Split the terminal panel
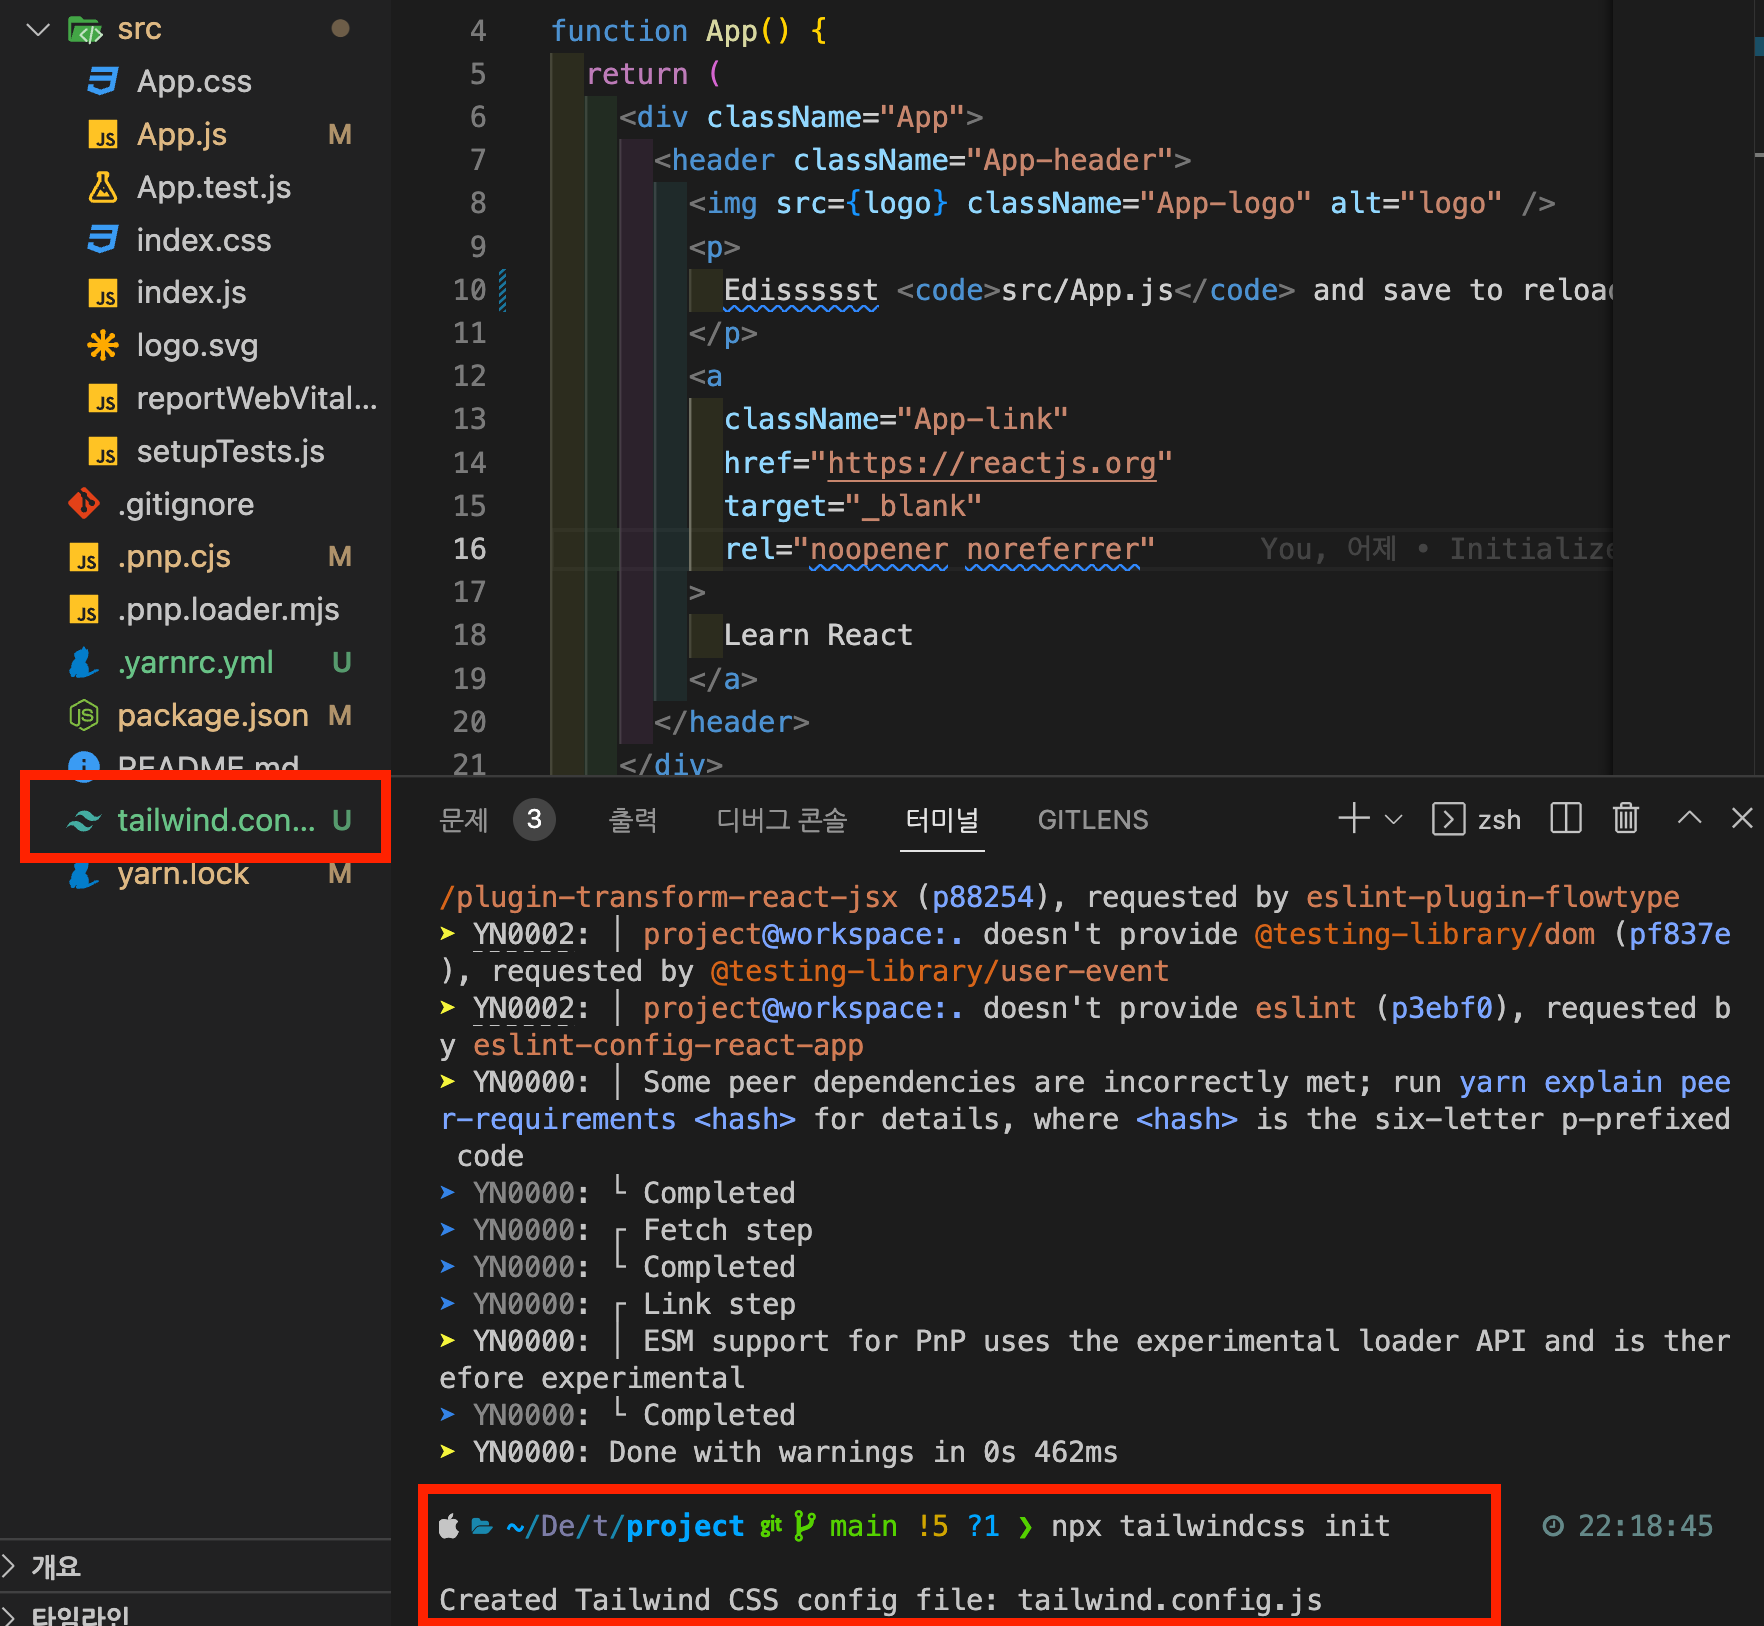This screenshot has width=1764, height=1626. coord(1566,819)
